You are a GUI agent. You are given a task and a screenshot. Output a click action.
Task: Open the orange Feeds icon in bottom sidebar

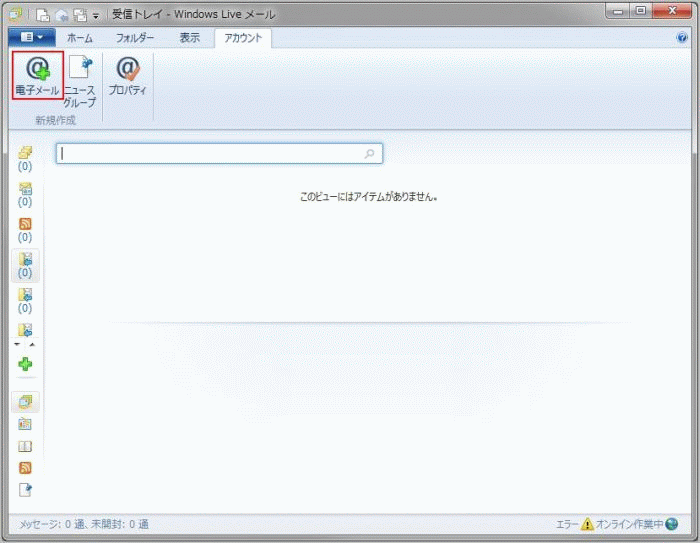click(25, 468)
